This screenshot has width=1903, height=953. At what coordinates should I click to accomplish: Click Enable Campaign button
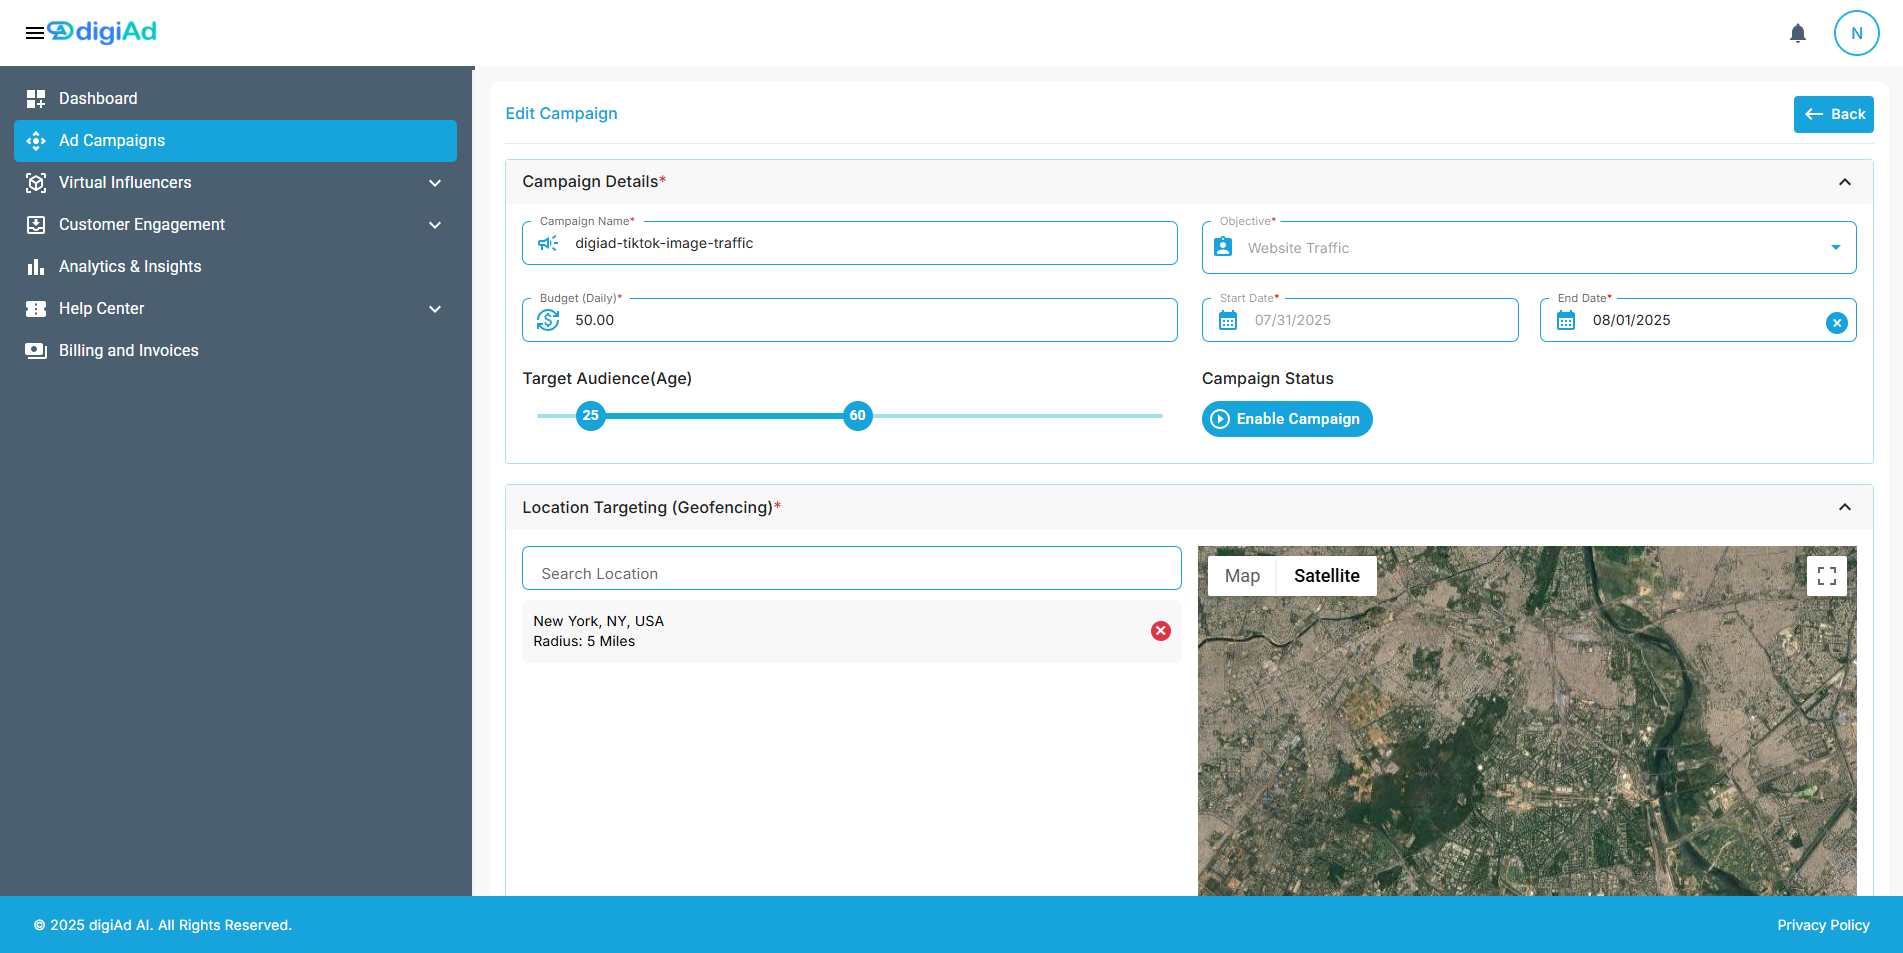1287,419
